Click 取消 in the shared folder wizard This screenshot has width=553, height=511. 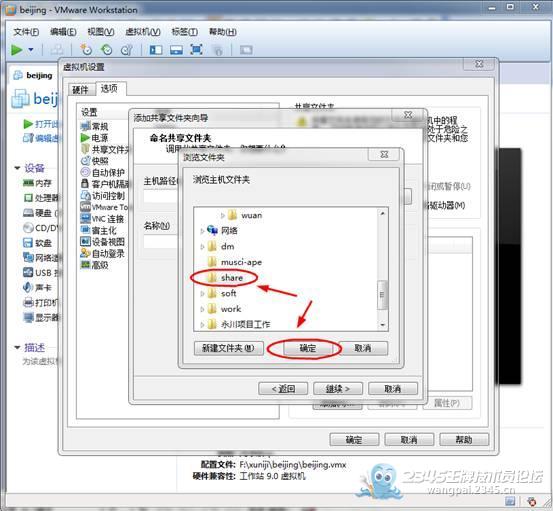pos(393,389)
